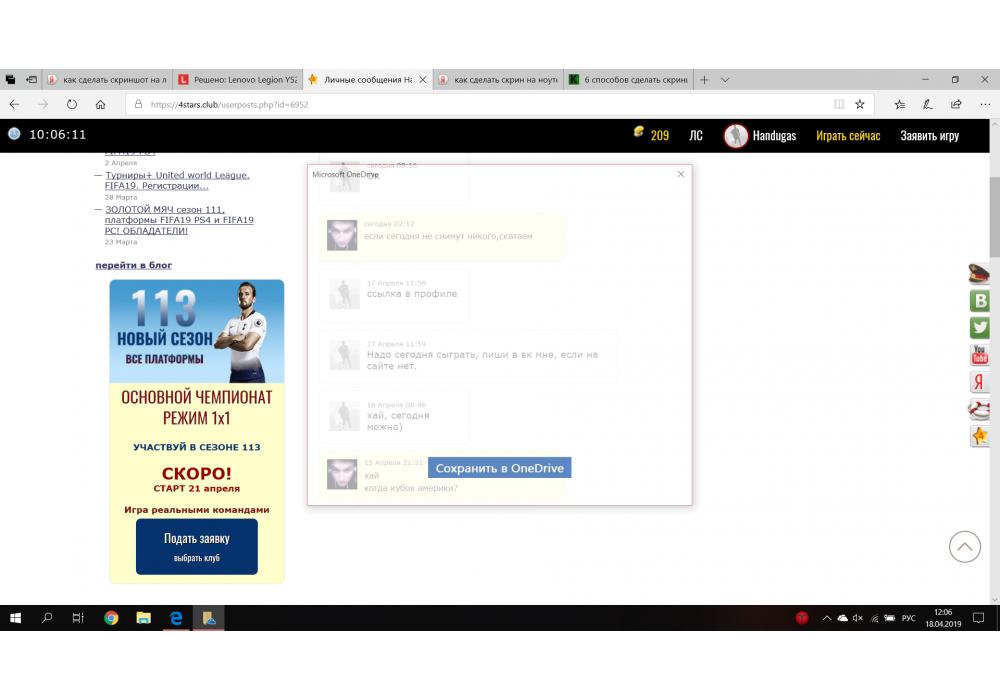Add page to favorites with star icon
Screen dimensions: 1000x700
click(x=859, y=104)
